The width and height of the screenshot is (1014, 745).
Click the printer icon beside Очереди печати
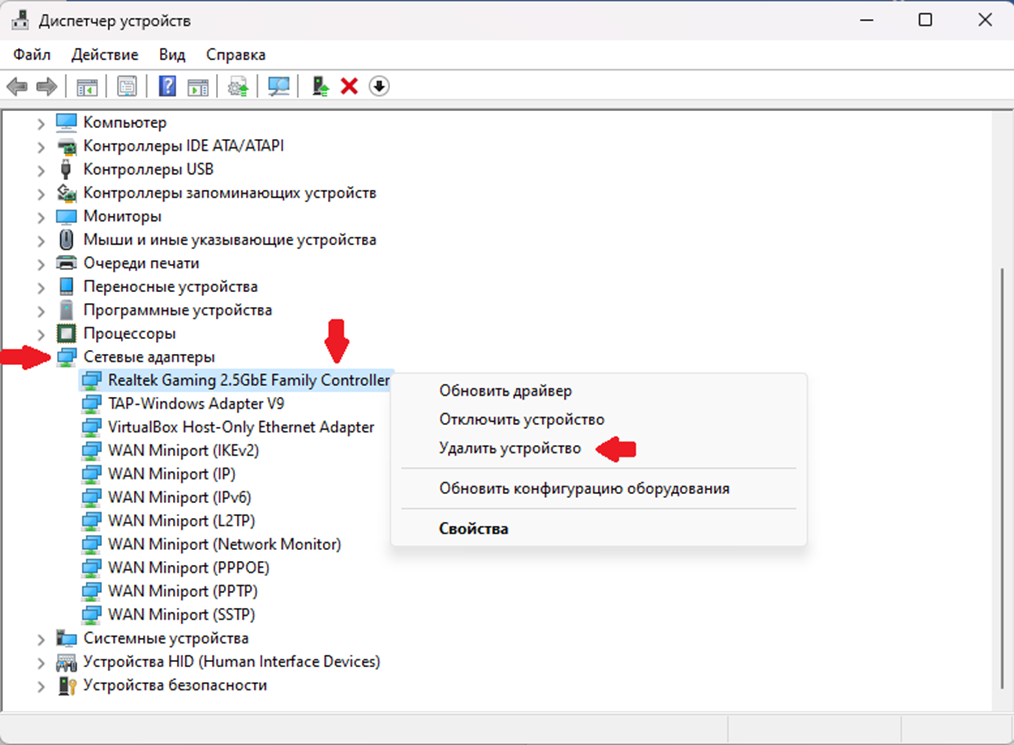[x=66, y=263]
